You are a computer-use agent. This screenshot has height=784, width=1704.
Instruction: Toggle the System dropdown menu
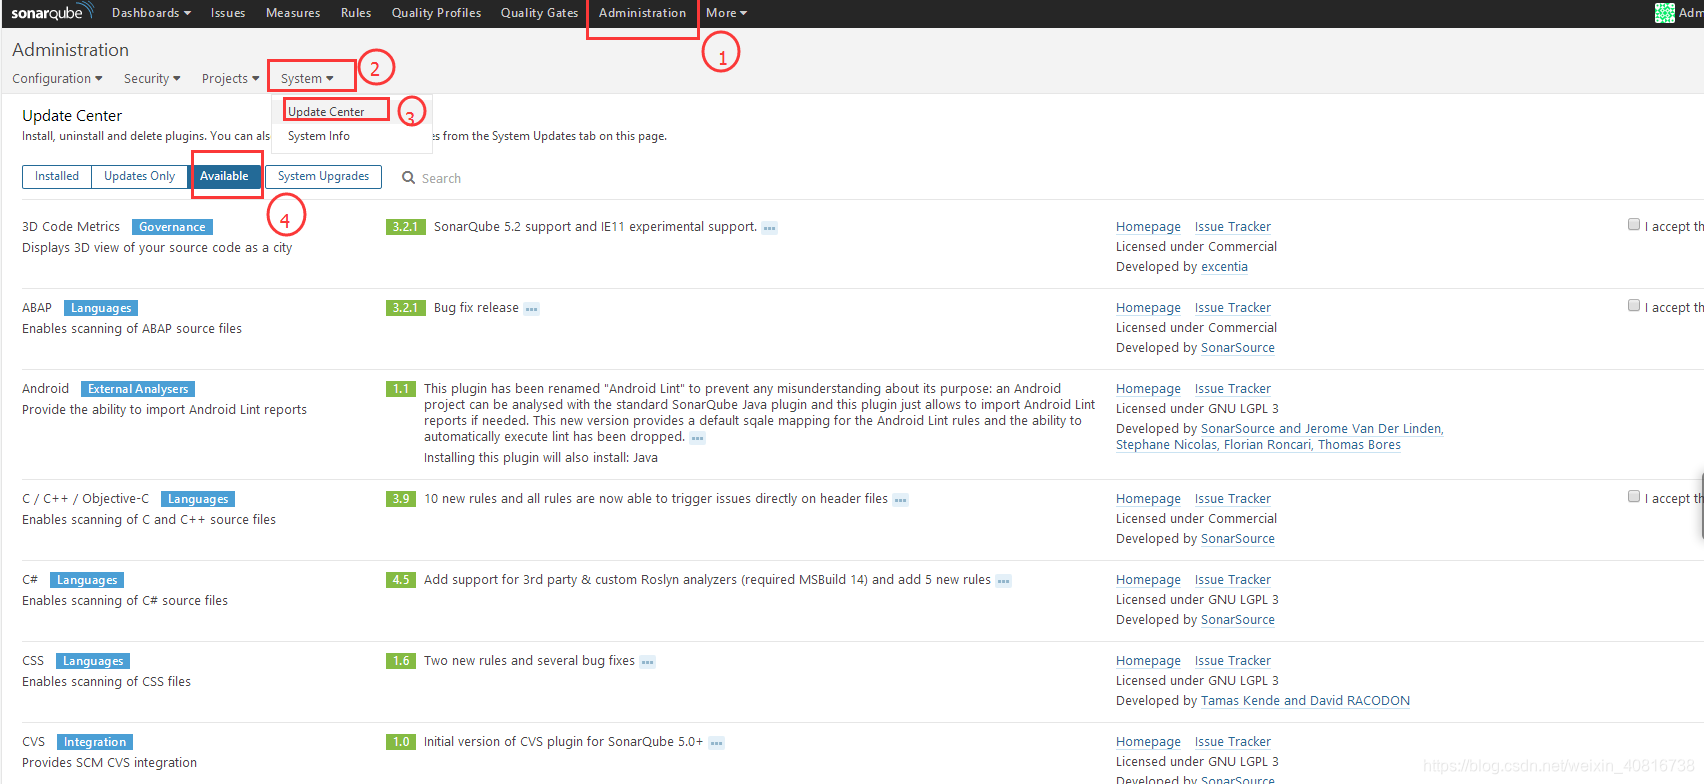pos(307,79)
